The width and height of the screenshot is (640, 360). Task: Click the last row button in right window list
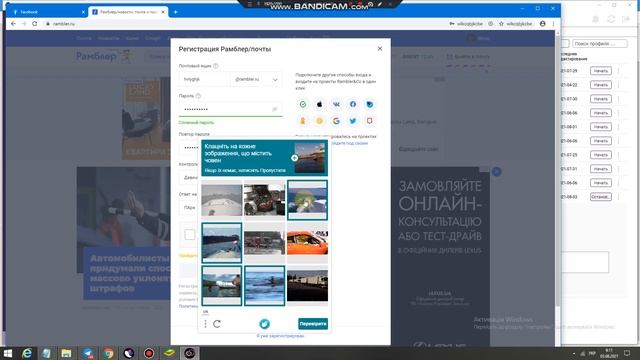click(x=601, y=197)
